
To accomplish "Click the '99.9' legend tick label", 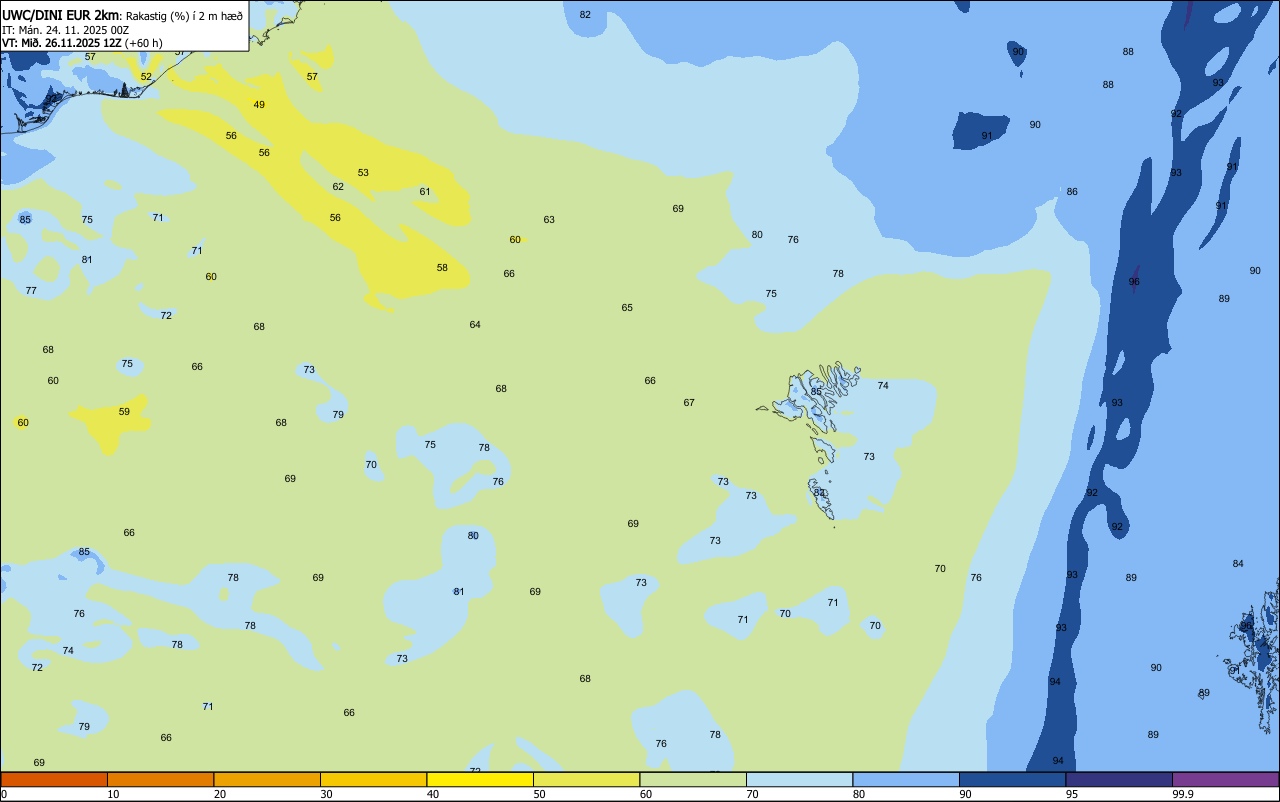I will [1183, 794].
